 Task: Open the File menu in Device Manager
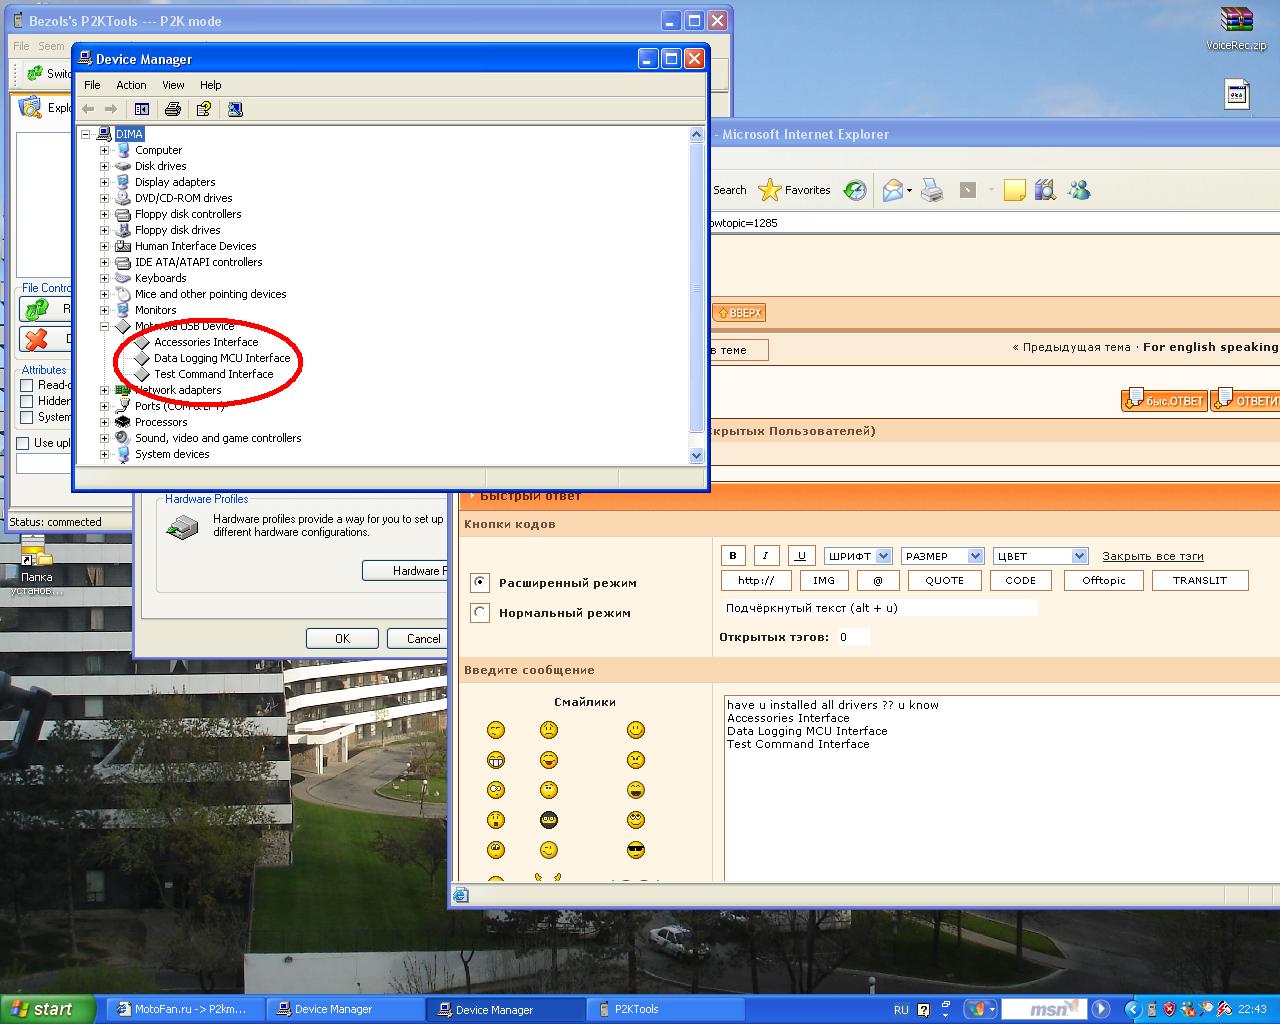tap(92, 85)
